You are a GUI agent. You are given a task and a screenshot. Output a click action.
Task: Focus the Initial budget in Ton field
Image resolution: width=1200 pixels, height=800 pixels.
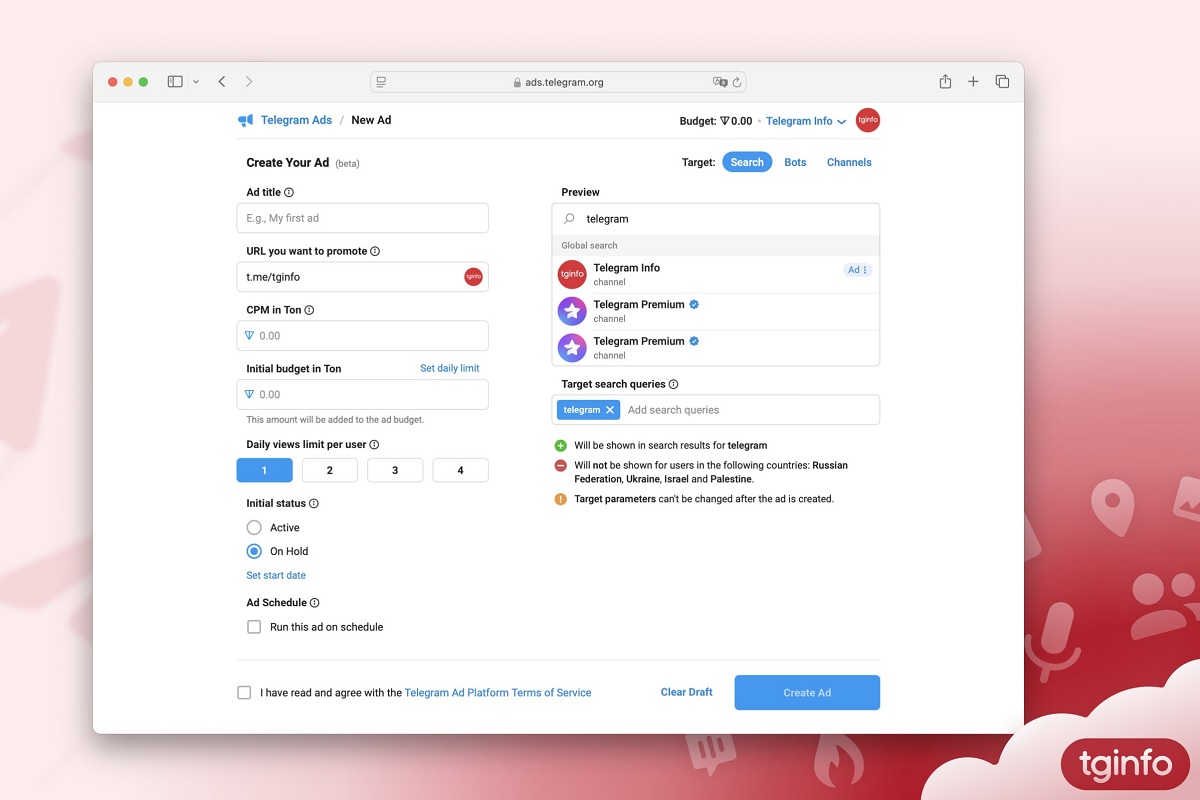363,394
